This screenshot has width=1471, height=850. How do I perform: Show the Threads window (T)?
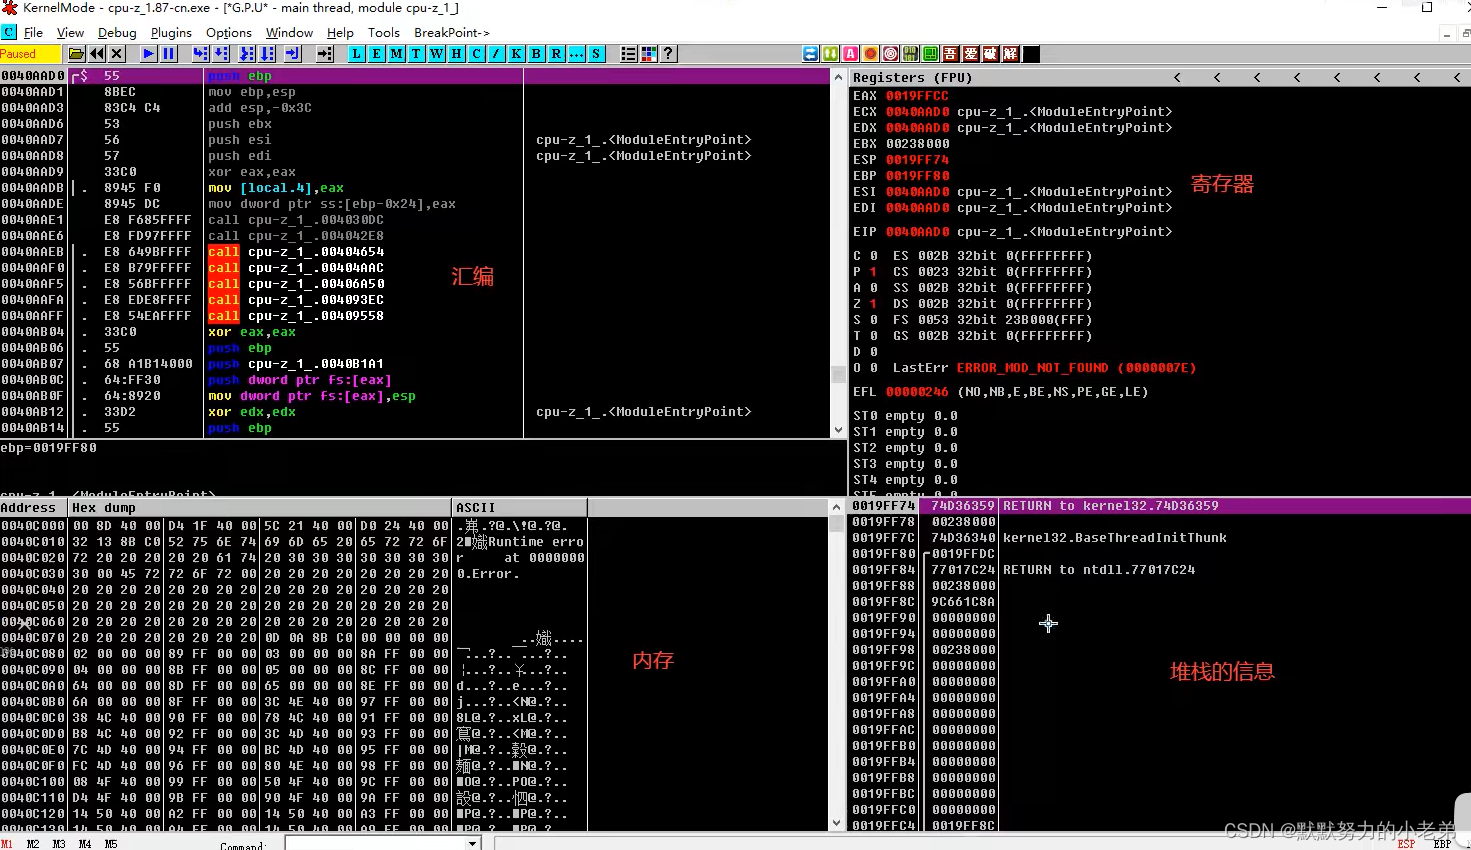coord(417,54)
